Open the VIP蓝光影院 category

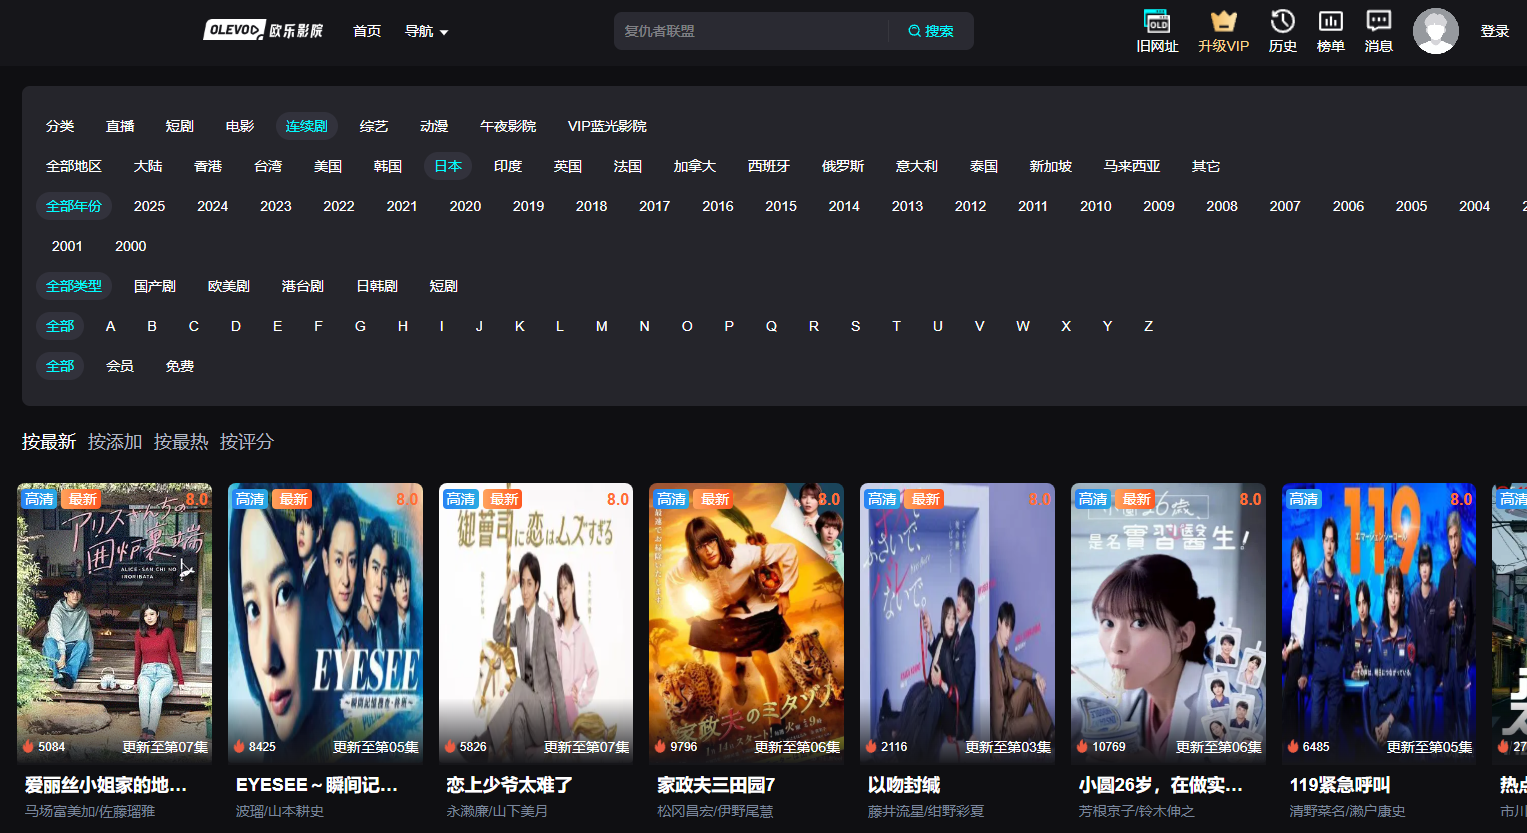tap(607, 126)
